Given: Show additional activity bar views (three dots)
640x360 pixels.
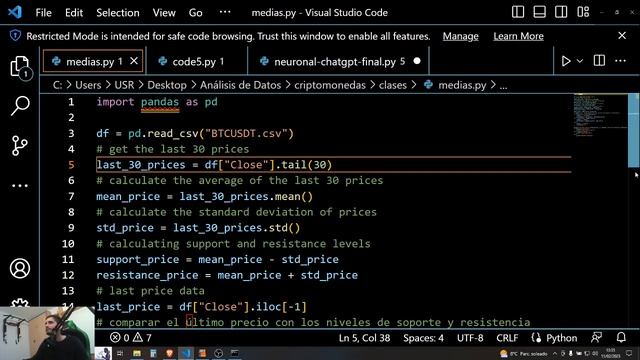Looking at the screenshot, I should pyautogui.click(x=20, y=186).
